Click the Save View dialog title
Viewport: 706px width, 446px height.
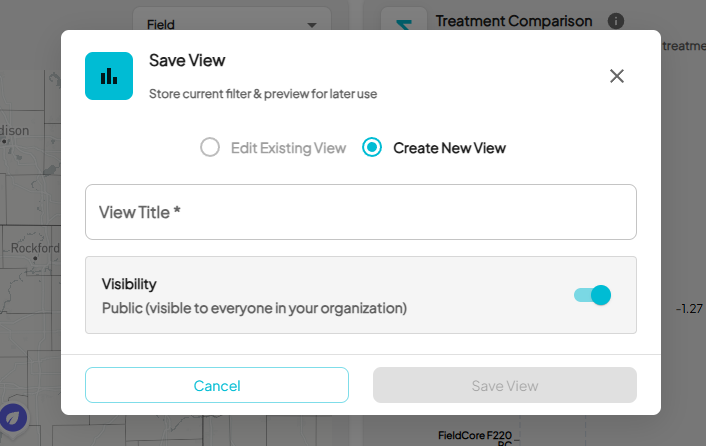click(x=187, y=60)
